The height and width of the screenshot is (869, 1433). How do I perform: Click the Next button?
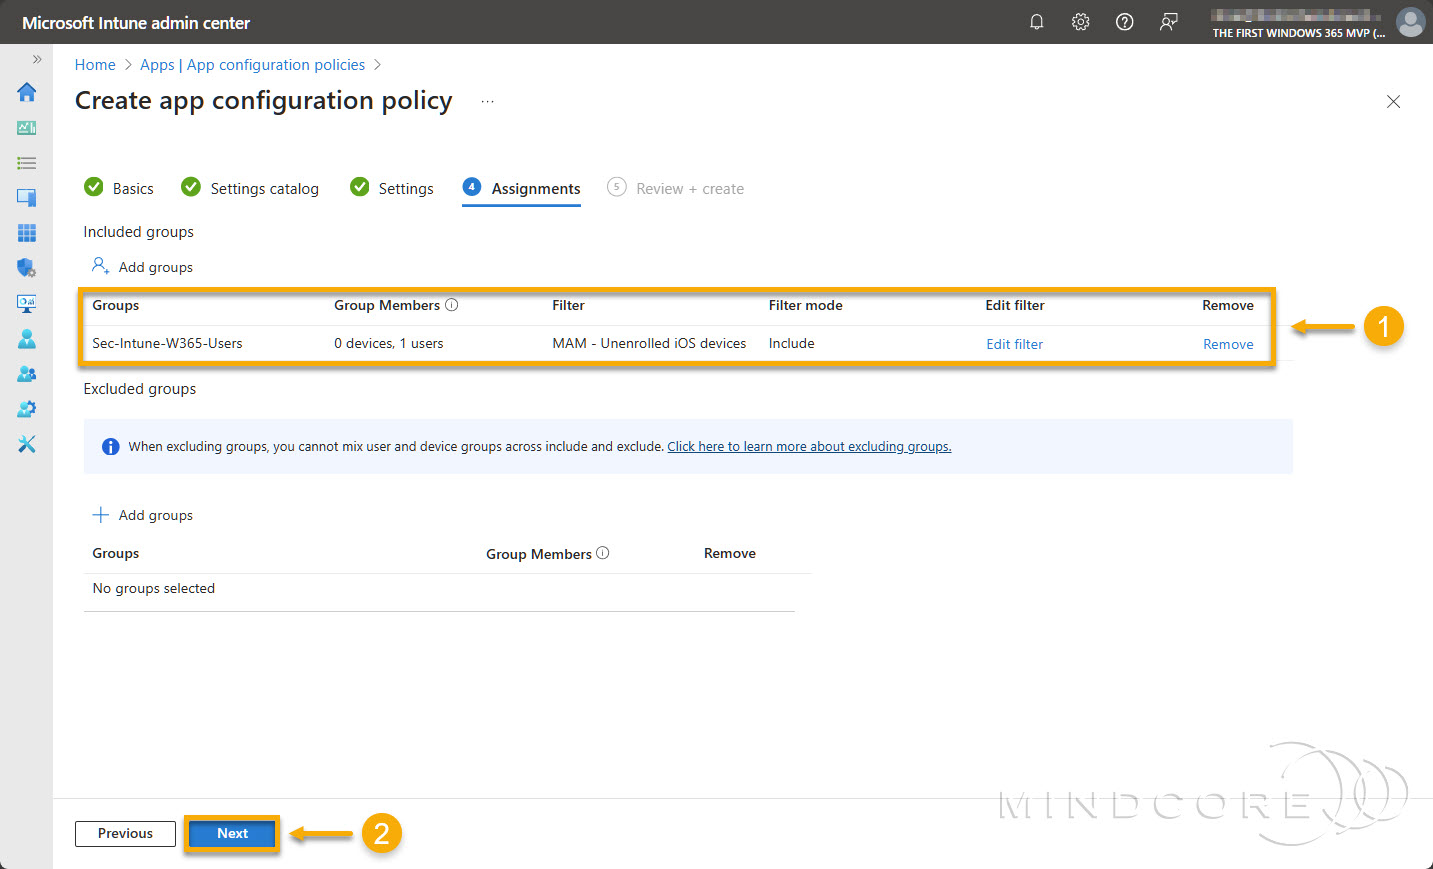click(232, 834)
